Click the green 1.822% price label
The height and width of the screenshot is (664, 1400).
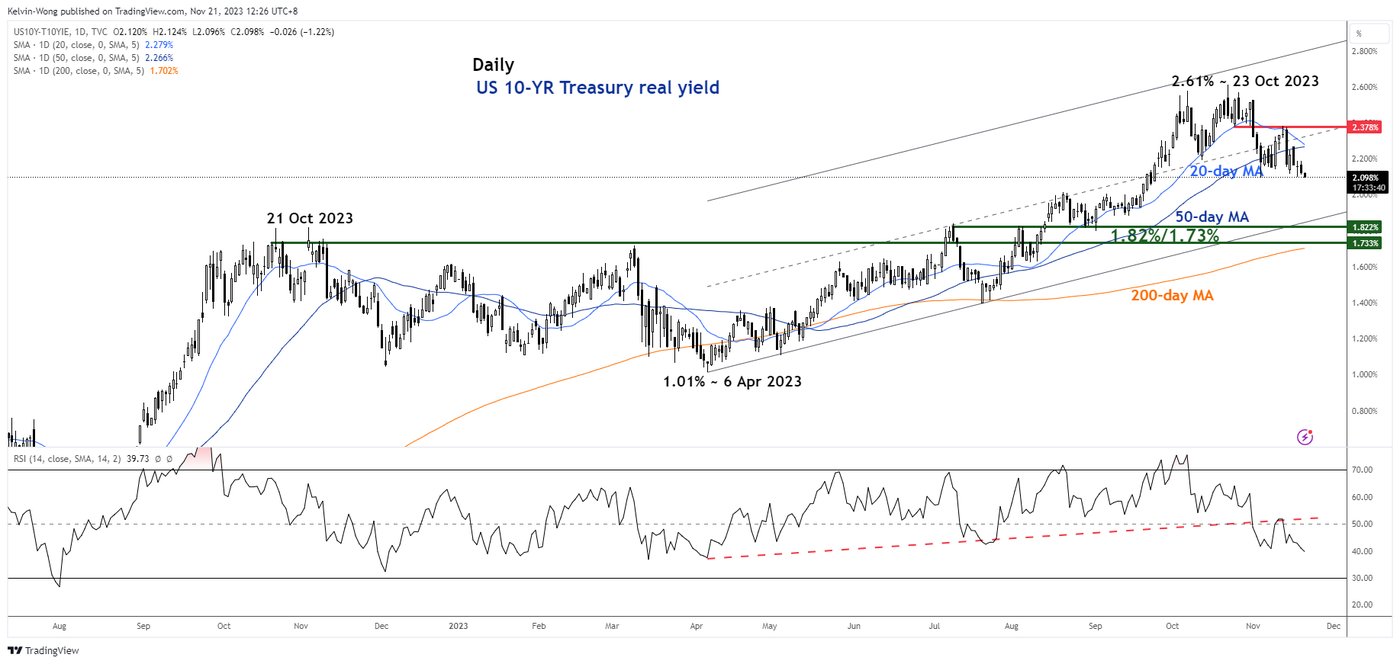point(1365,227)
